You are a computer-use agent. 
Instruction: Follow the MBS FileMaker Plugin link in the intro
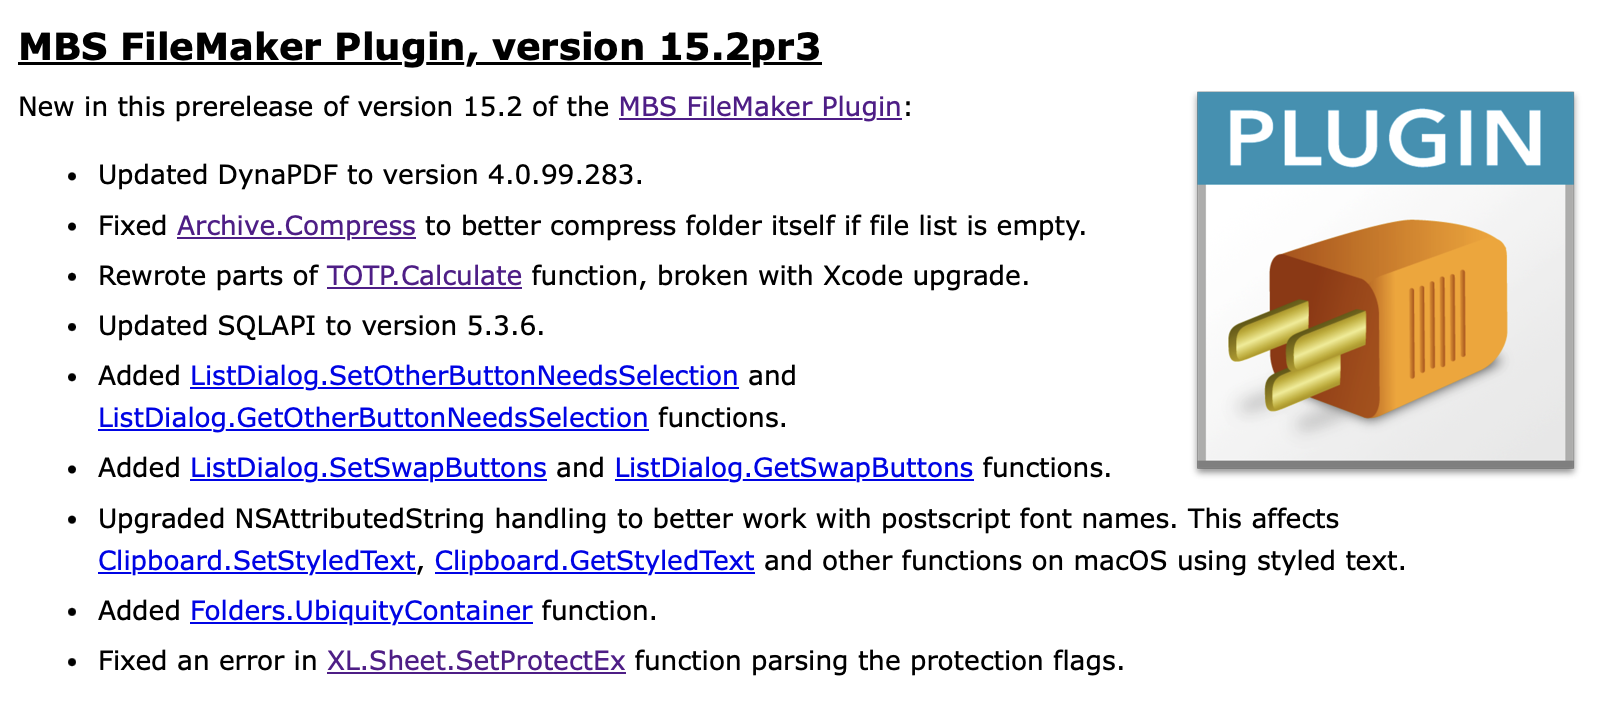tap(760, 107)
